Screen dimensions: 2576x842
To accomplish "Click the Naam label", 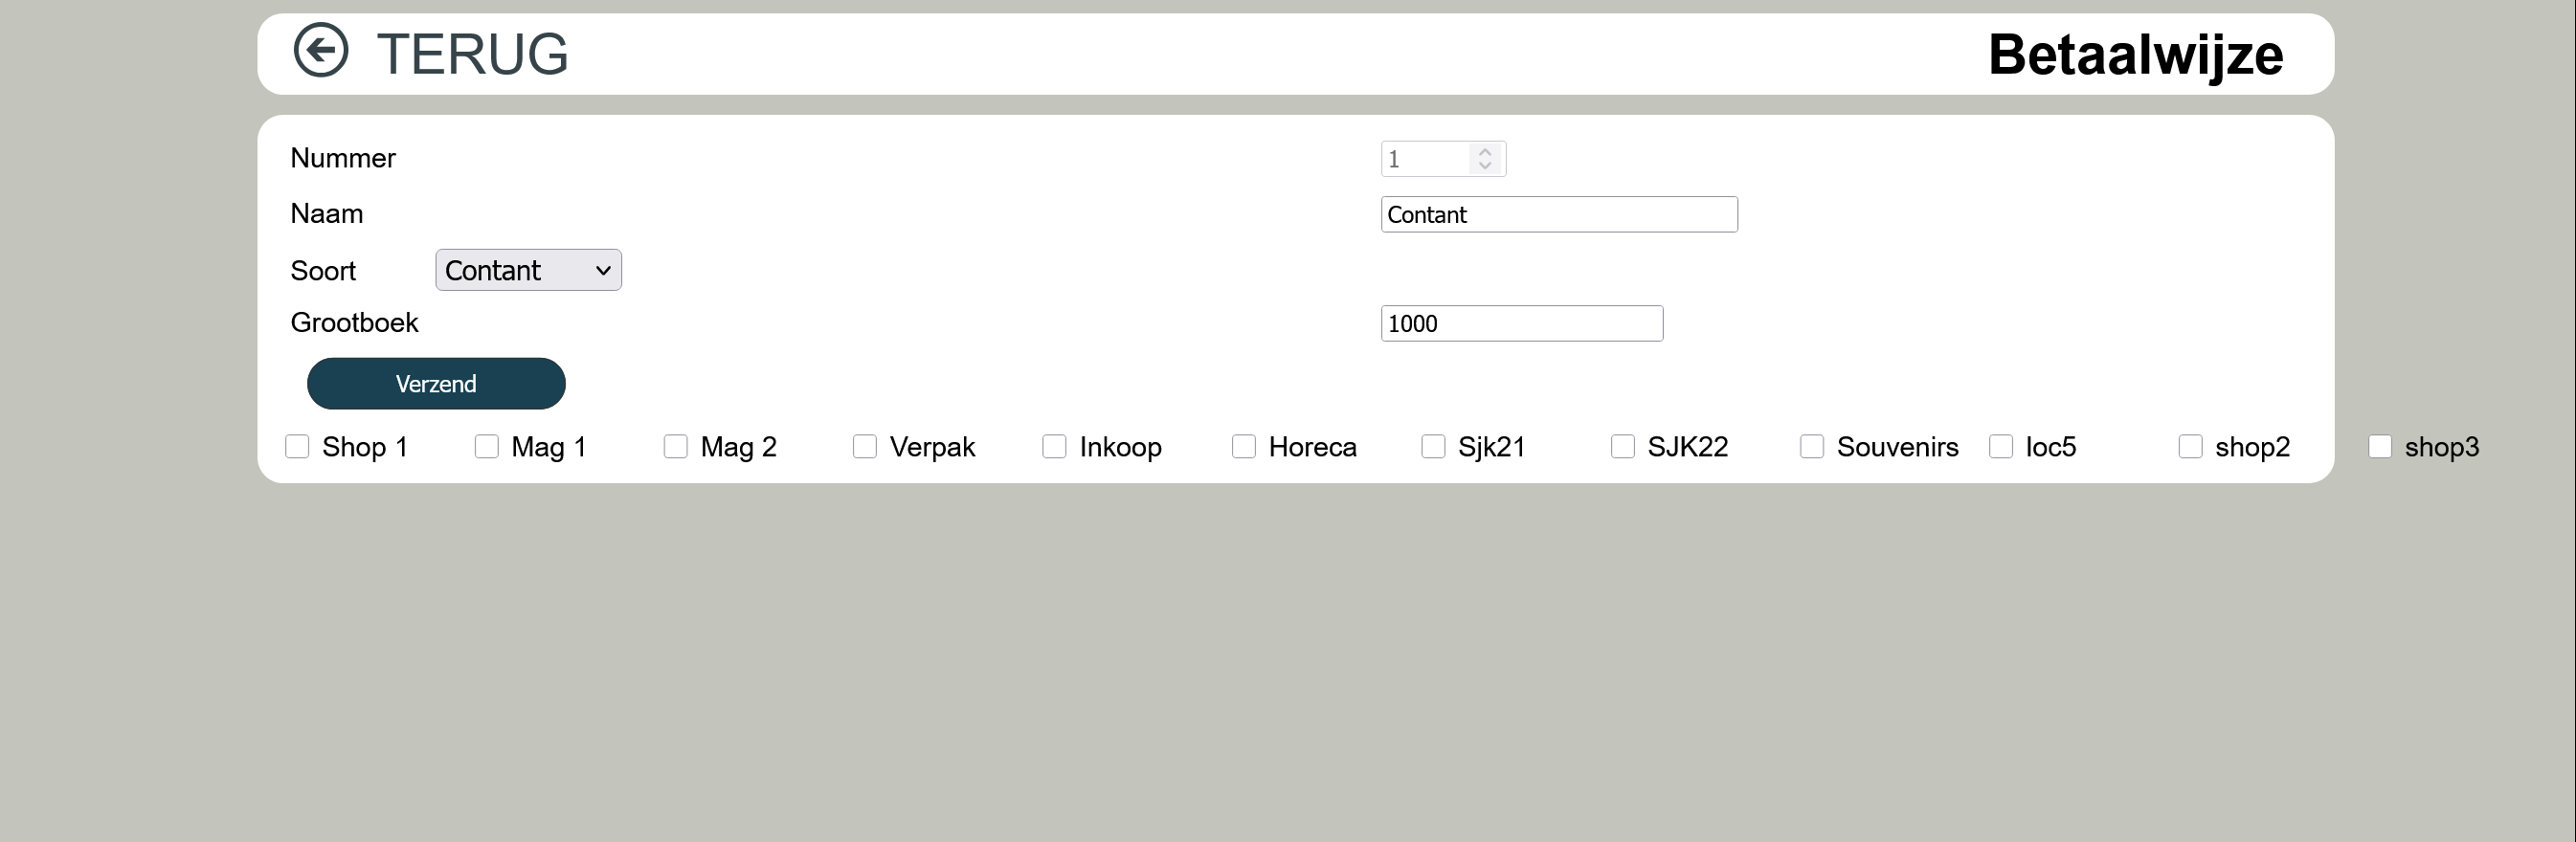I will tap(327, 214).
